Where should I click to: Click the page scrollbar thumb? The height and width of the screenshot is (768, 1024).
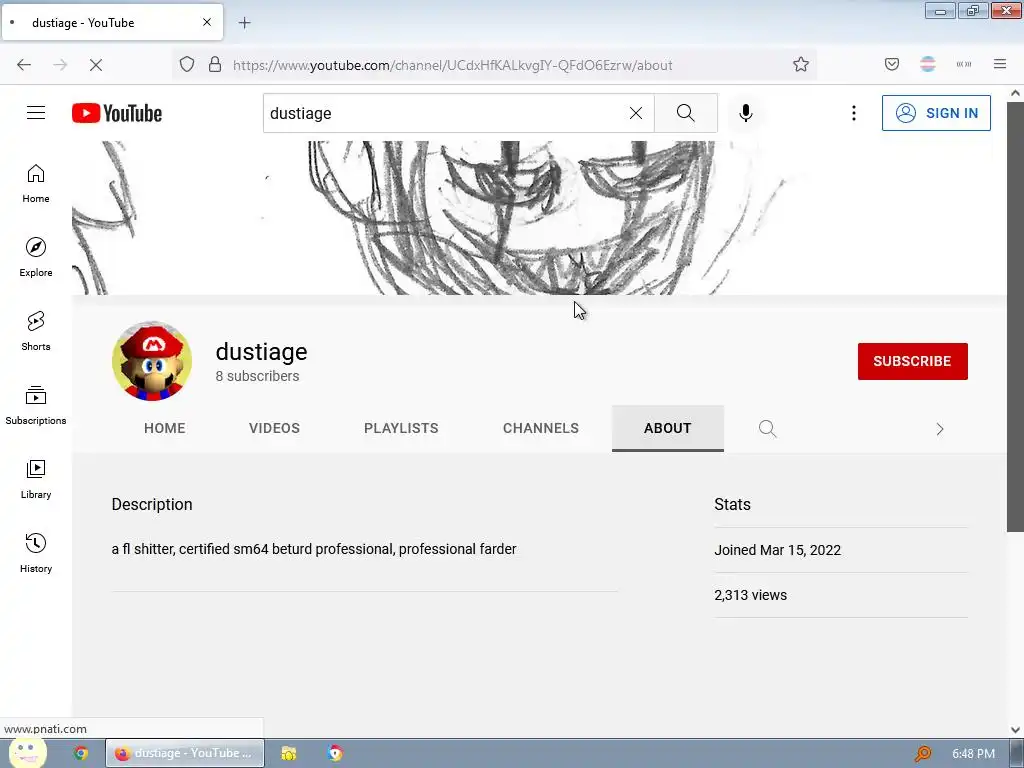click(x=1015, y=317)
